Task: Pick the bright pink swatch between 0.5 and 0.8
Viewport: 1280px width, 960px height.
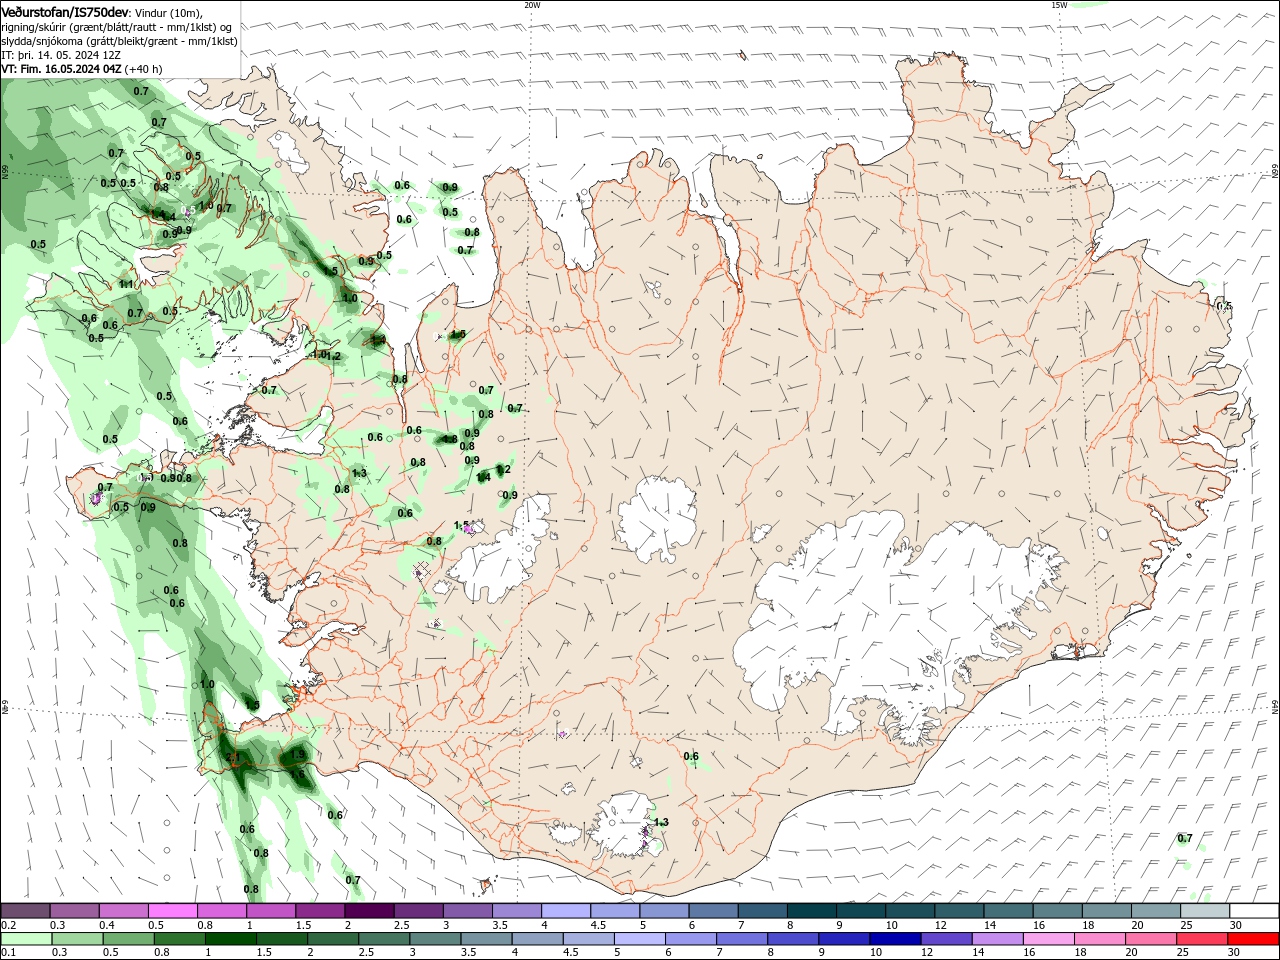Action: [172, 911]
